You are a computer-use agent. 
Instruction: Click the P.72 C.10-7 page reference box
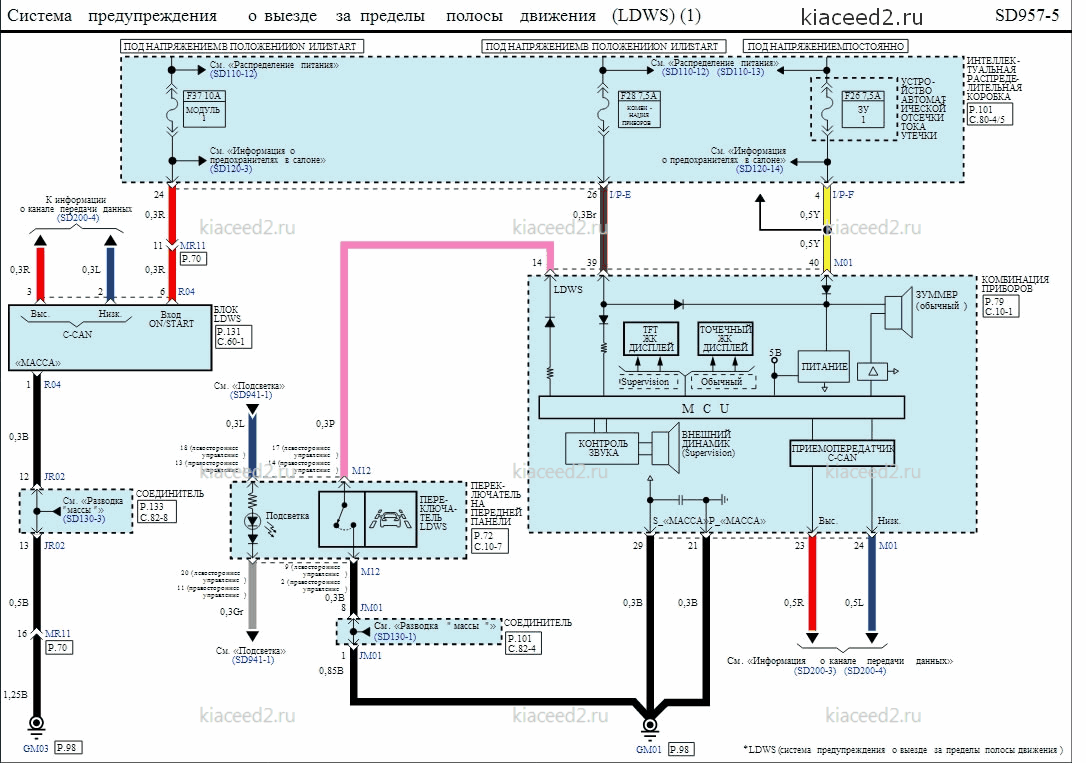pyautogui.click(x=491, y=541)
